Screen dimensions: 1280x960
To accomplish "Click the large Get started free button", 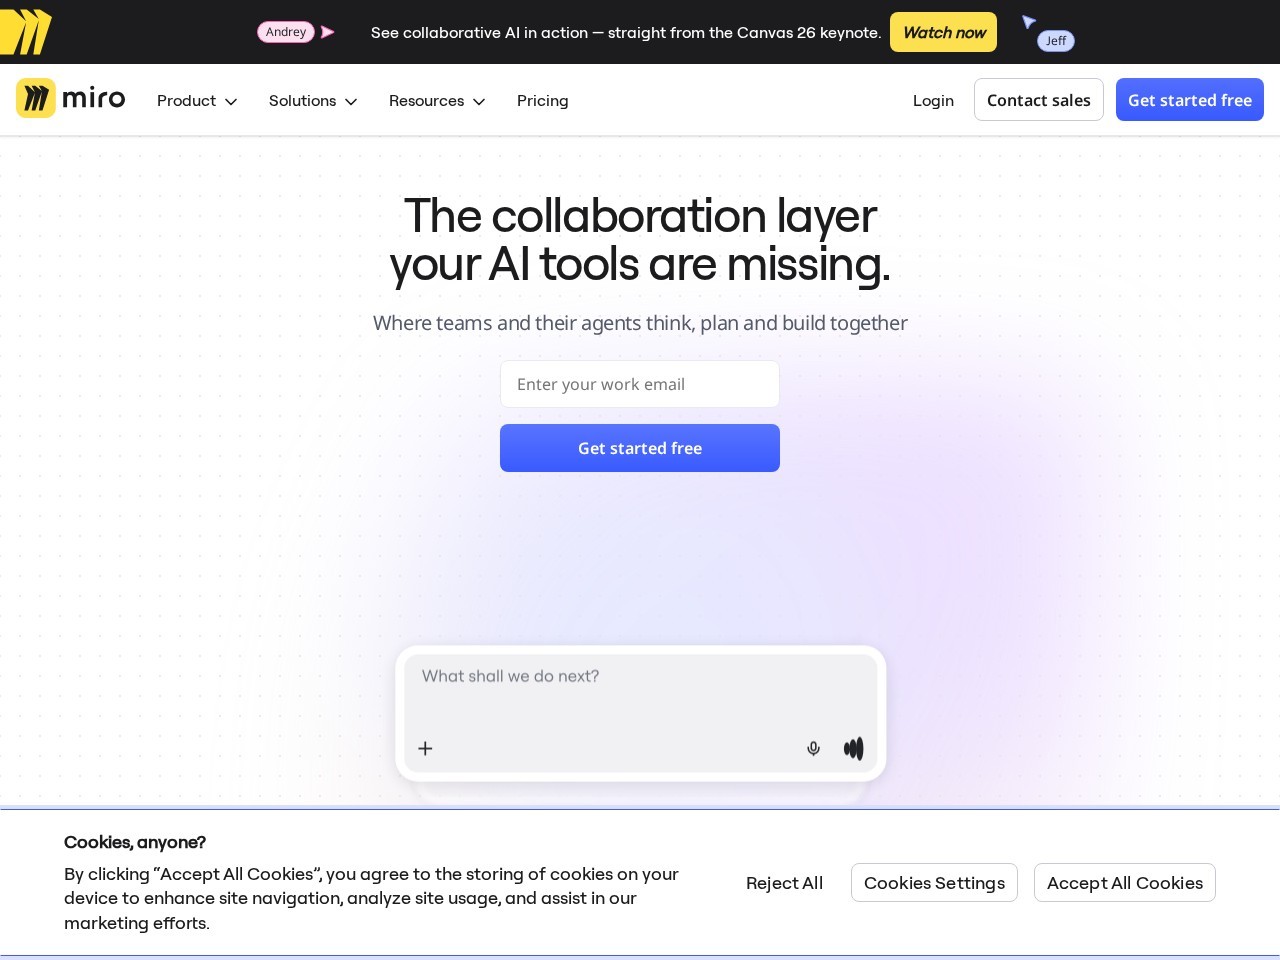I will pyautogui.click(x=640, y=448).
